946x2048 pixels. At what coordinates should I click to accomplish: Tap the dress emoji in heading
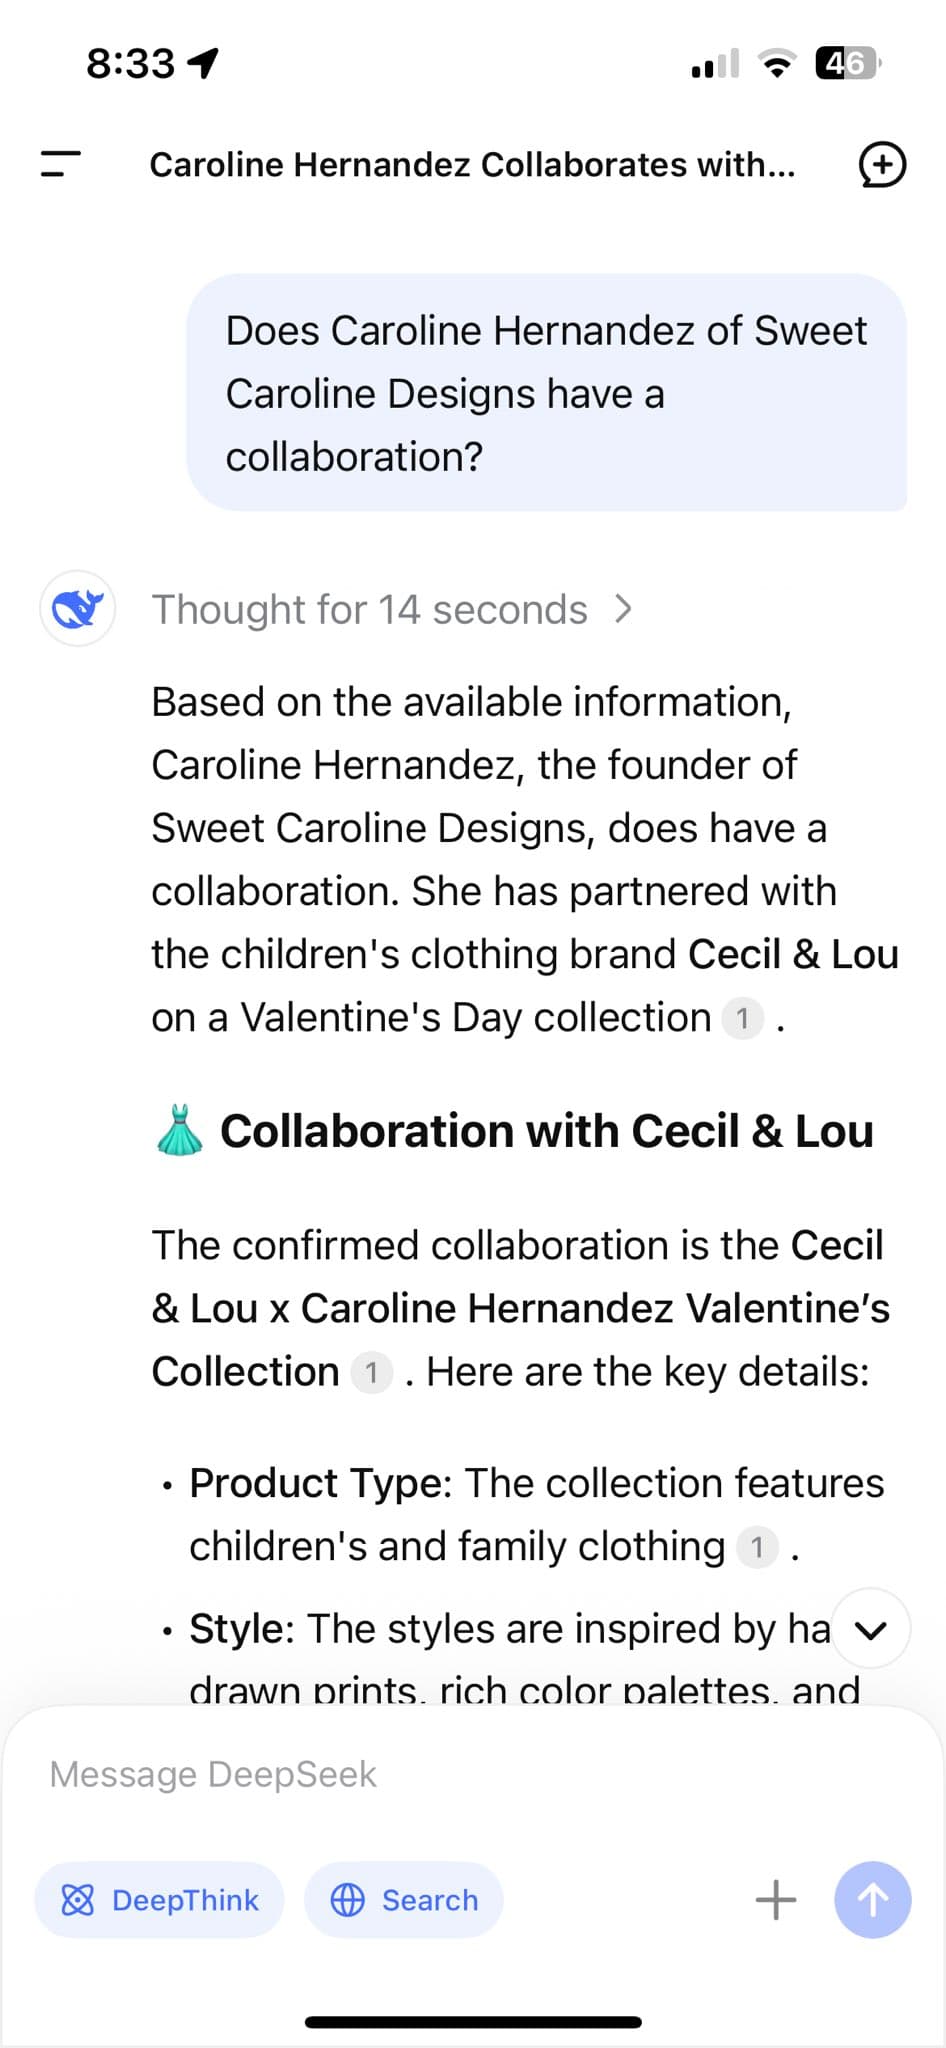[180, 1131]
